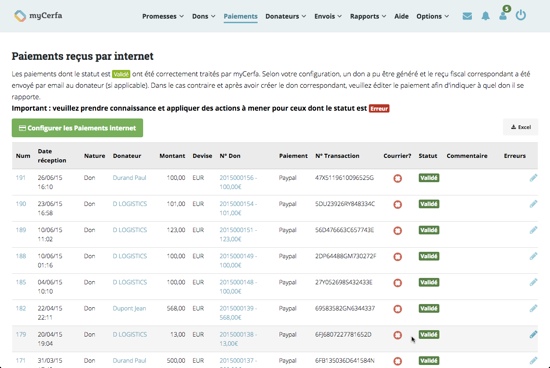This screenshot has width=550, height=368.
Task: Open donation 2015000139 - 568,00€ link
Action: [x=238, y=313]
